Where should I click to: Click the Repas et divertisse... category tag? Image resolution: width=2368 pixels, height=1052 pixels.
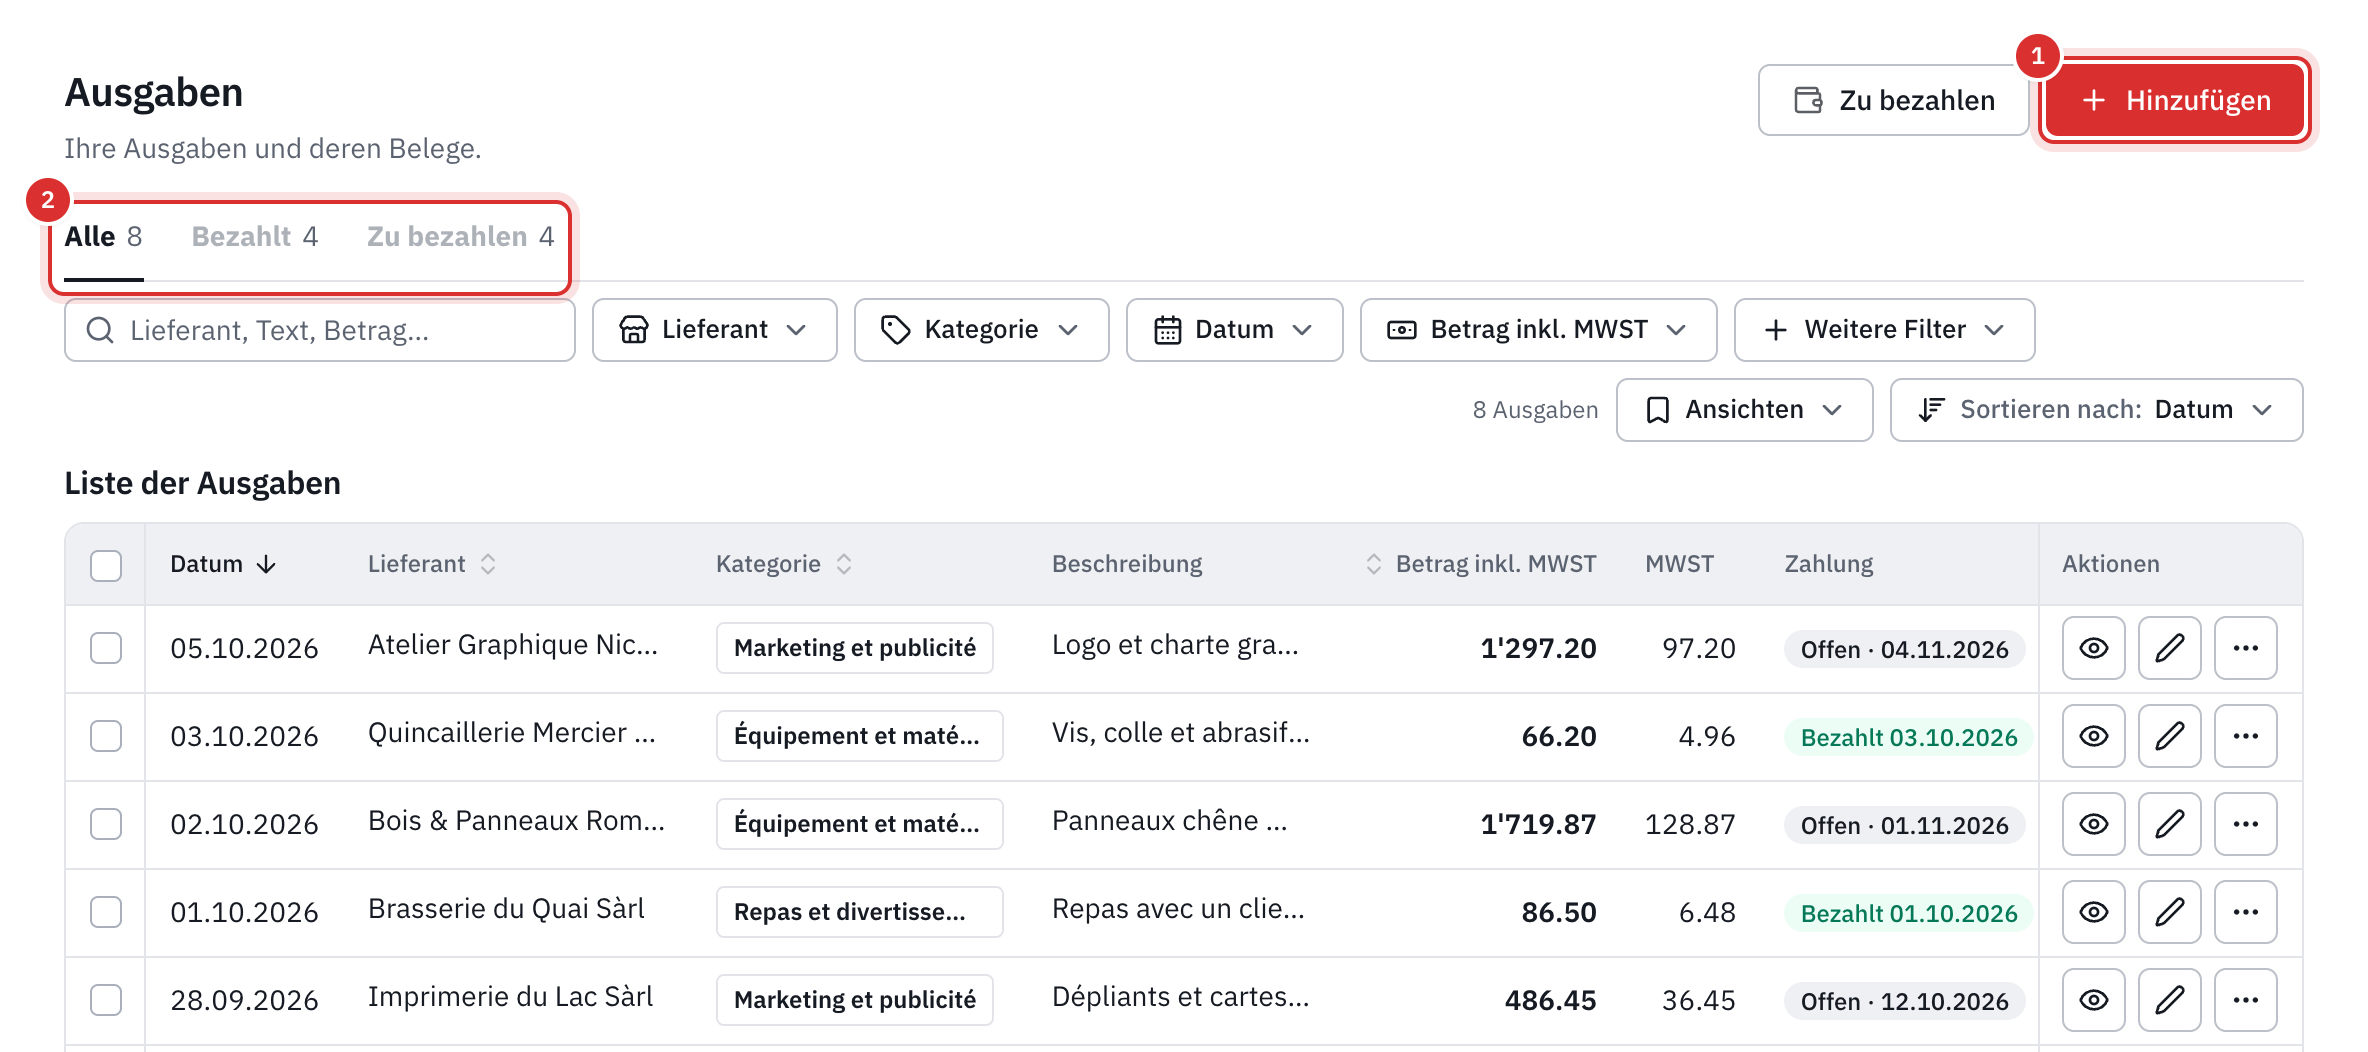click(x=859, y=912)
